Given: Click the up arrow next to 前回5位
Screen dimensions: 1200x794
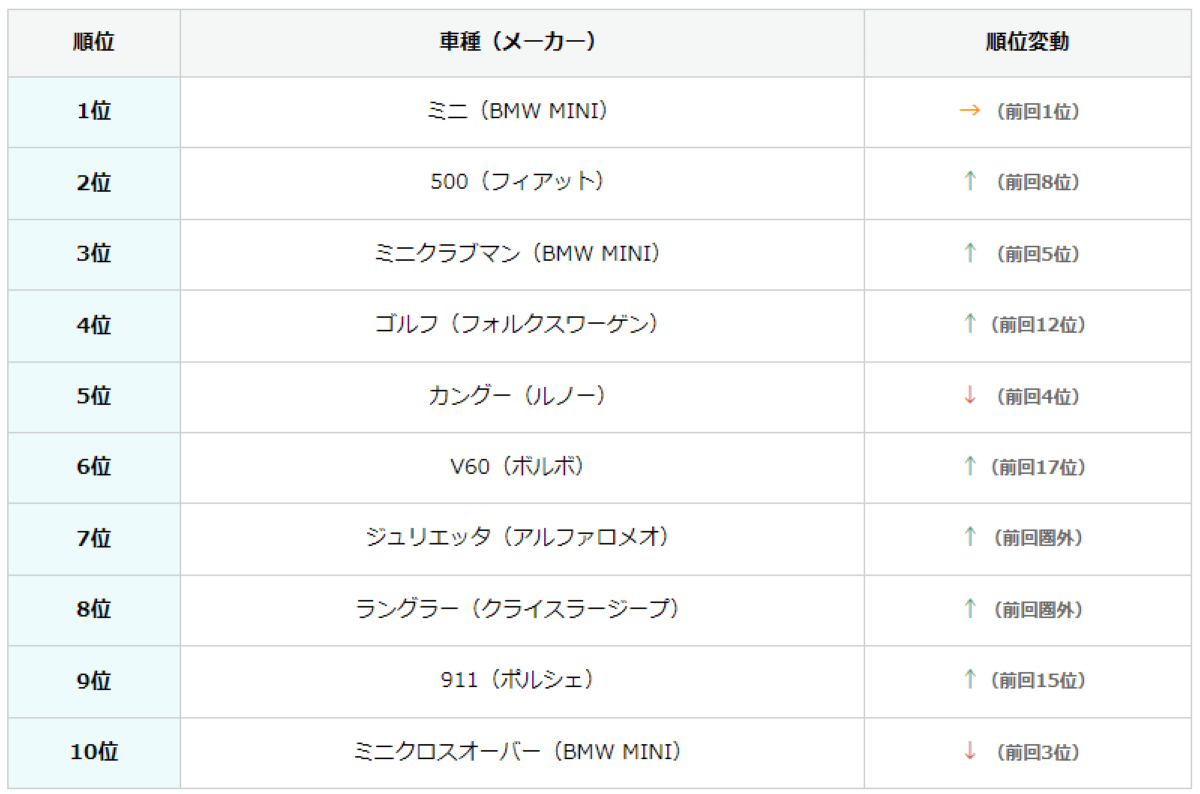Looking at the screenshot, I should (x=969, y=253).
